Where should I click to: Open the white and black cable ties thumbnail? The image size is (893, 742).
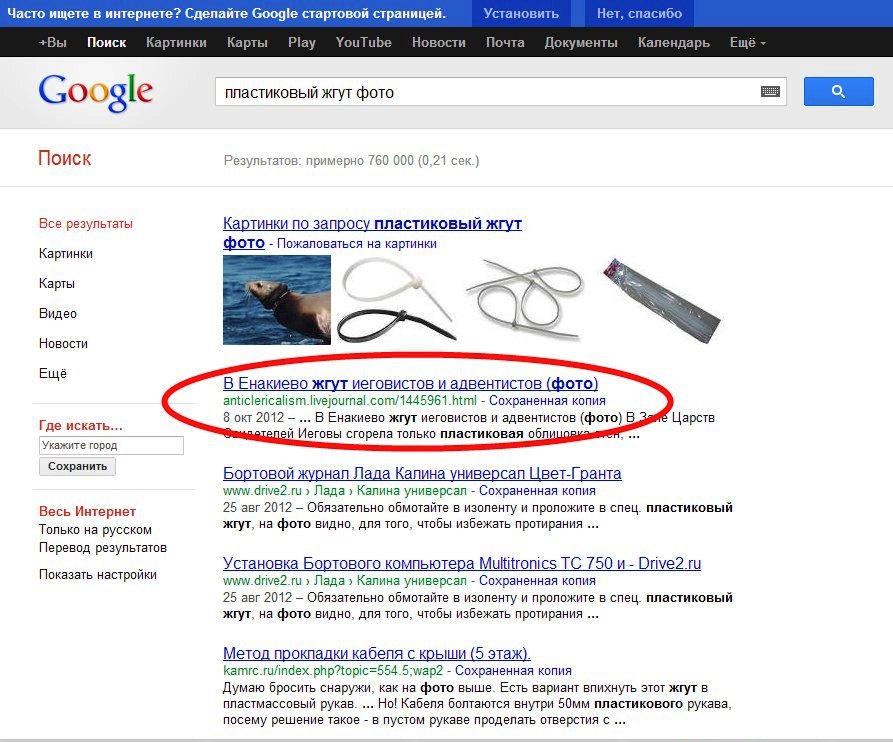pyautogui.click(x=397, y=300)
